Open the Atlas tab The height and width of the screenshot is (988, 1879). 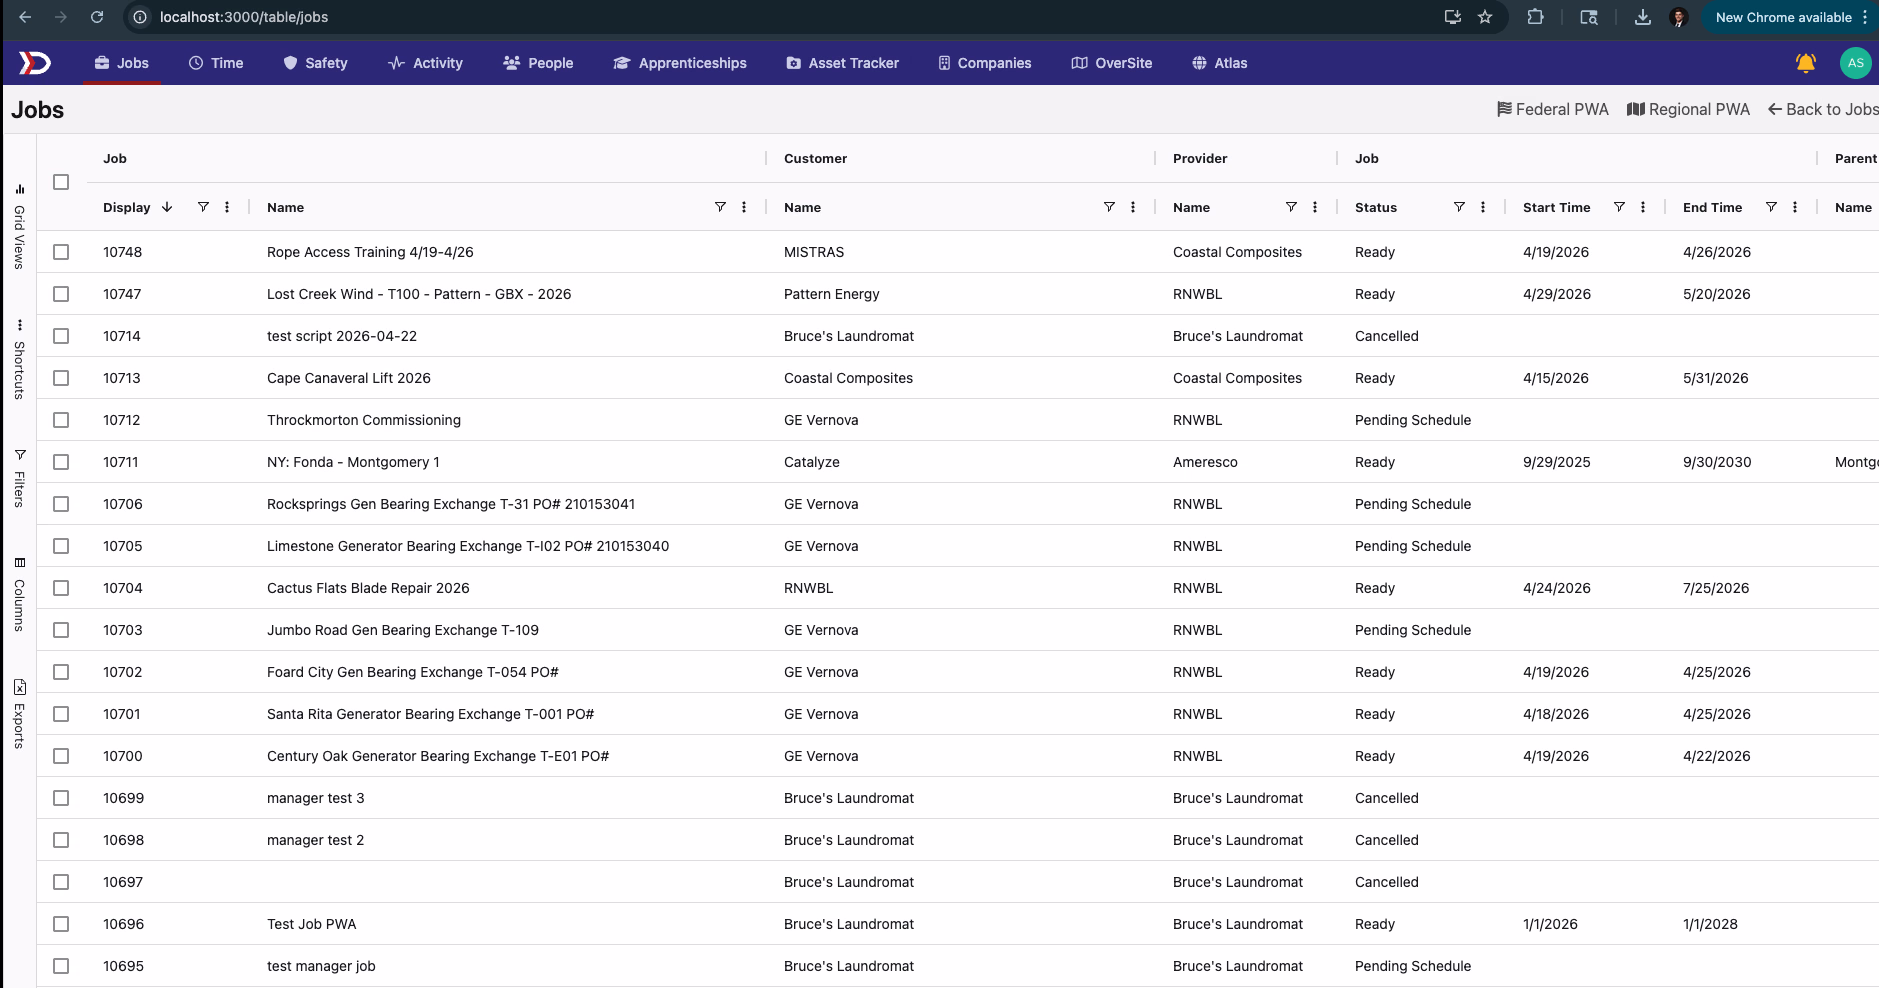1219,63
